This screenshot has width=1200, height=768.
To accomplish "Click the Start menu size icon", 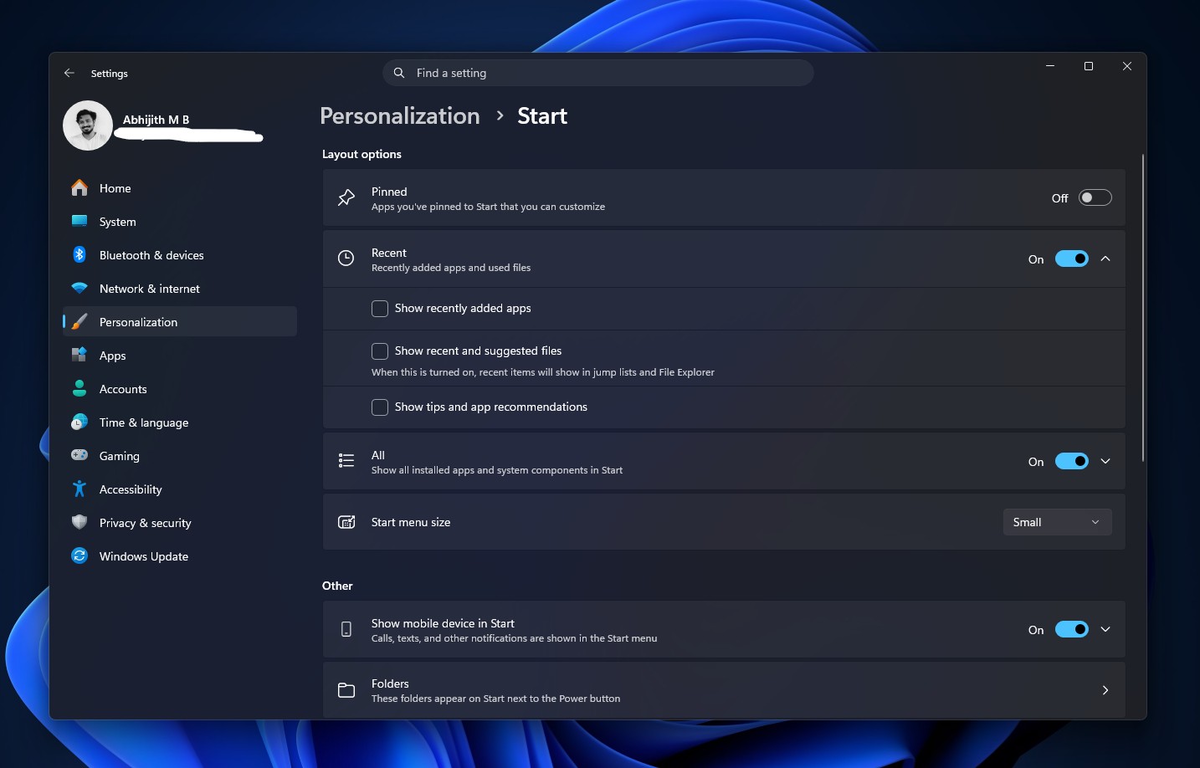I will point(346,522).
